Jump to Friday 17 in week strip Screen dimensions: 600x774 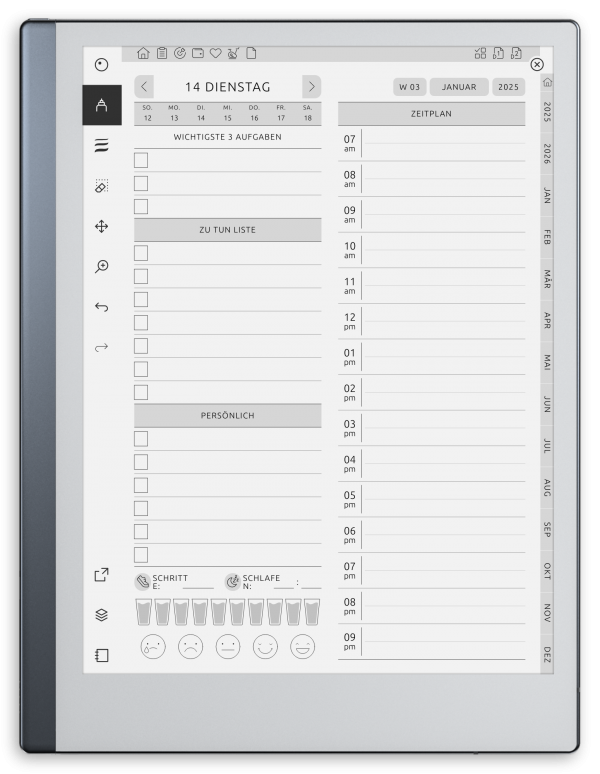281,113
